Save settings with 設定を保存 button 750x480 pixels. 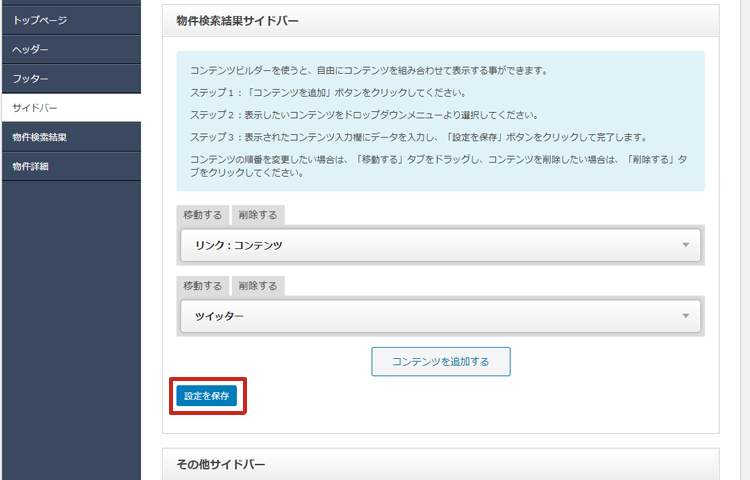[x=207, y=396]
